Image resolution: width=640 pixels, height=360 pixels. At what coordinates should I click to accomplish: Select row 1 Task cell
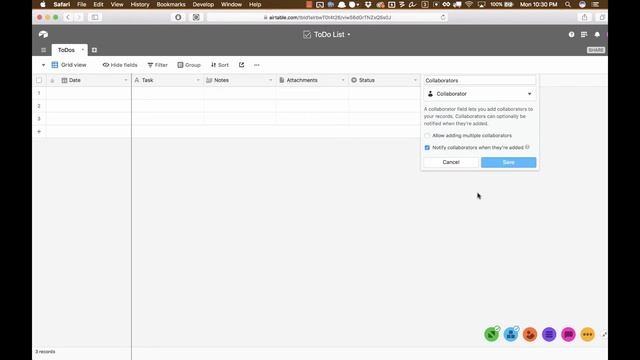[168, 93]
